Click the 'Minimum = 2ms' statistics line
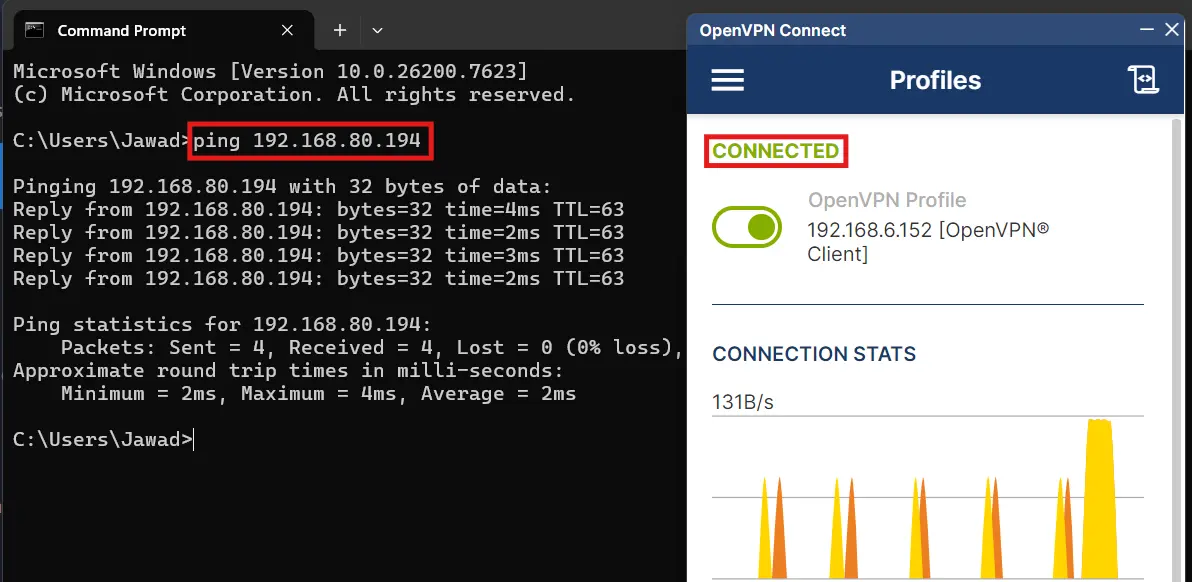Image resolution: width=1192 pixels, height=582 pixels. (x=319, y=394)
